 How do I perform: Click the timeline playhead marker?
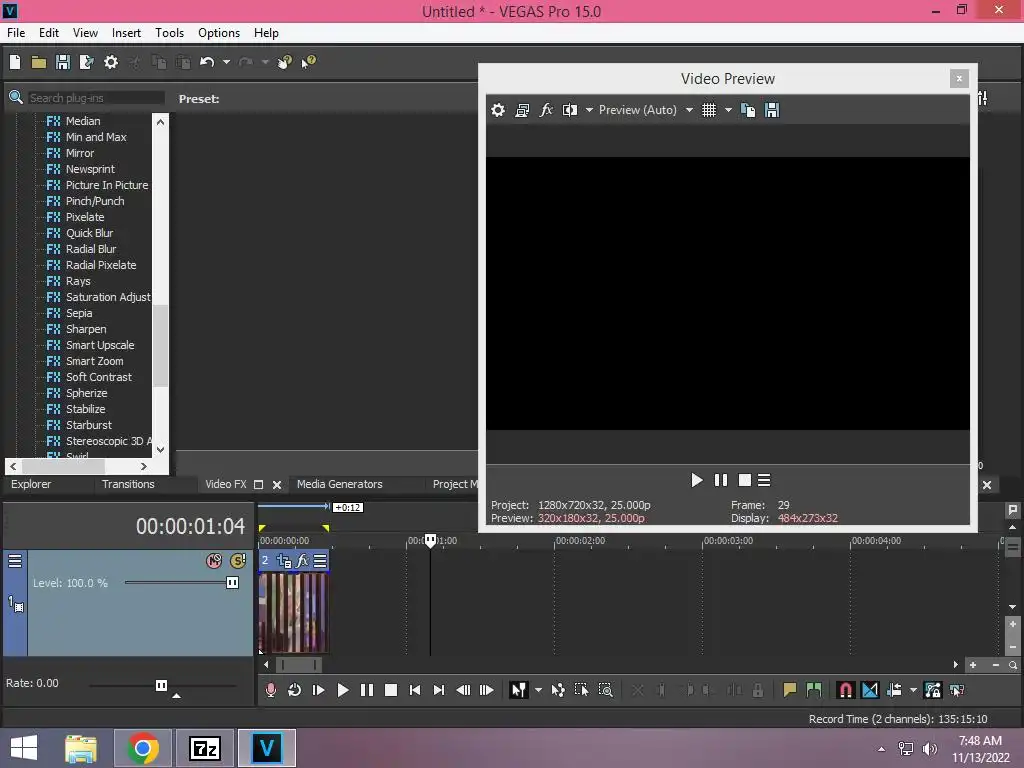pyautogui.click(x=430, y=540)
